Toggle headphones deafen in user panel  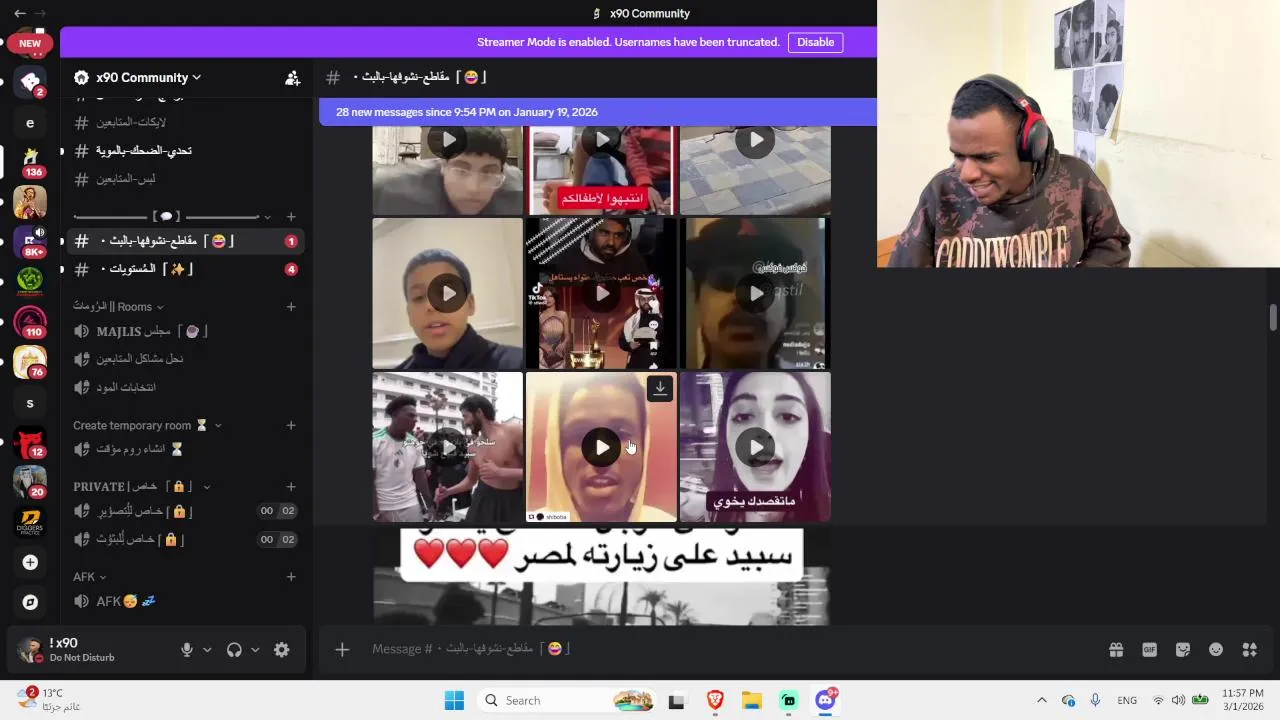234,650
